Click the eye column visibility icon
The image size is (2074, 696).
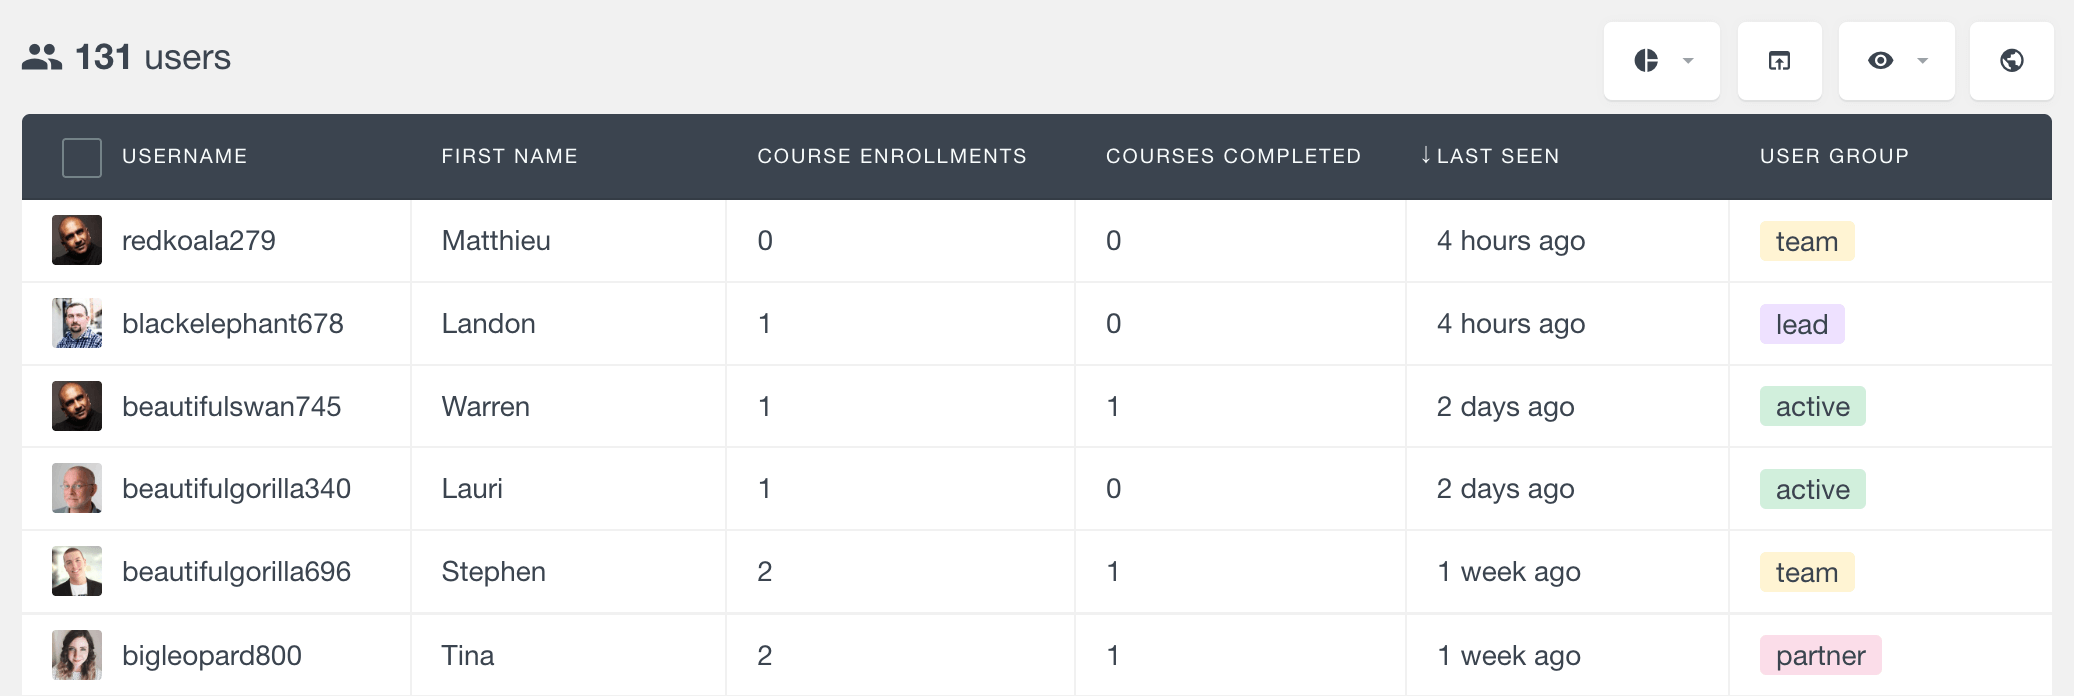point(1881,61)
